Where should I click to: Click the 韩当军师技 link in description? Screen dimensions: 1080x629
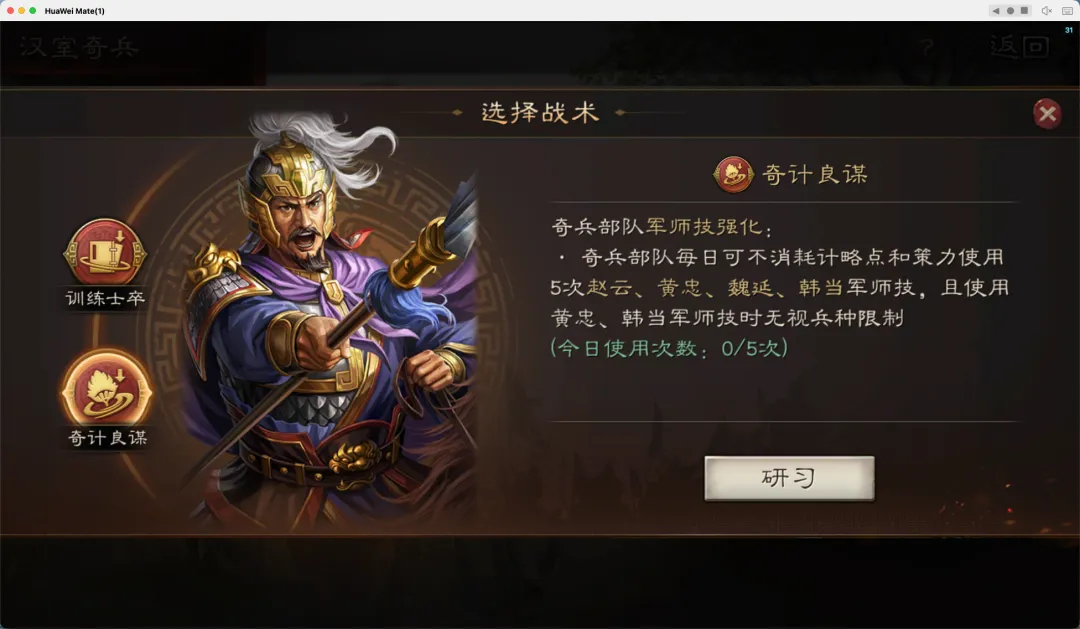857,287
